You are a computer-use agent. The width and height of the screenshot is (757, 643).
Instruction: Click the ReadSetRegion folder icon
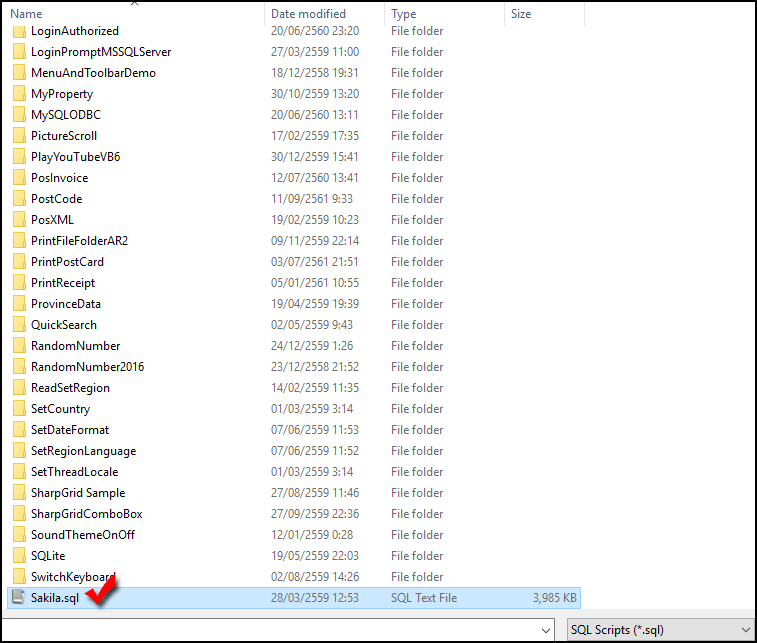[x=19, y=388]
